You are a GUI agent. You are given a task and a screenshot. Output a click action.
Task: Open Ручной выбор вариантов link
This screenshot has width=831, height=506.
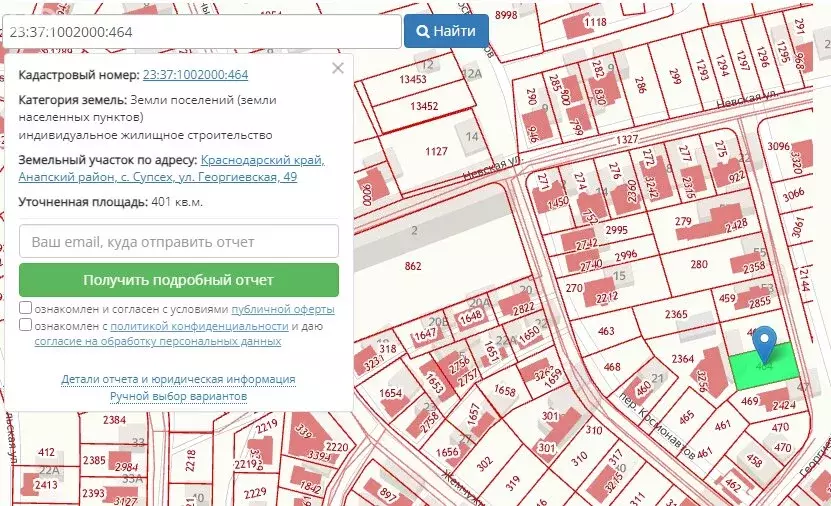point(178,396)
